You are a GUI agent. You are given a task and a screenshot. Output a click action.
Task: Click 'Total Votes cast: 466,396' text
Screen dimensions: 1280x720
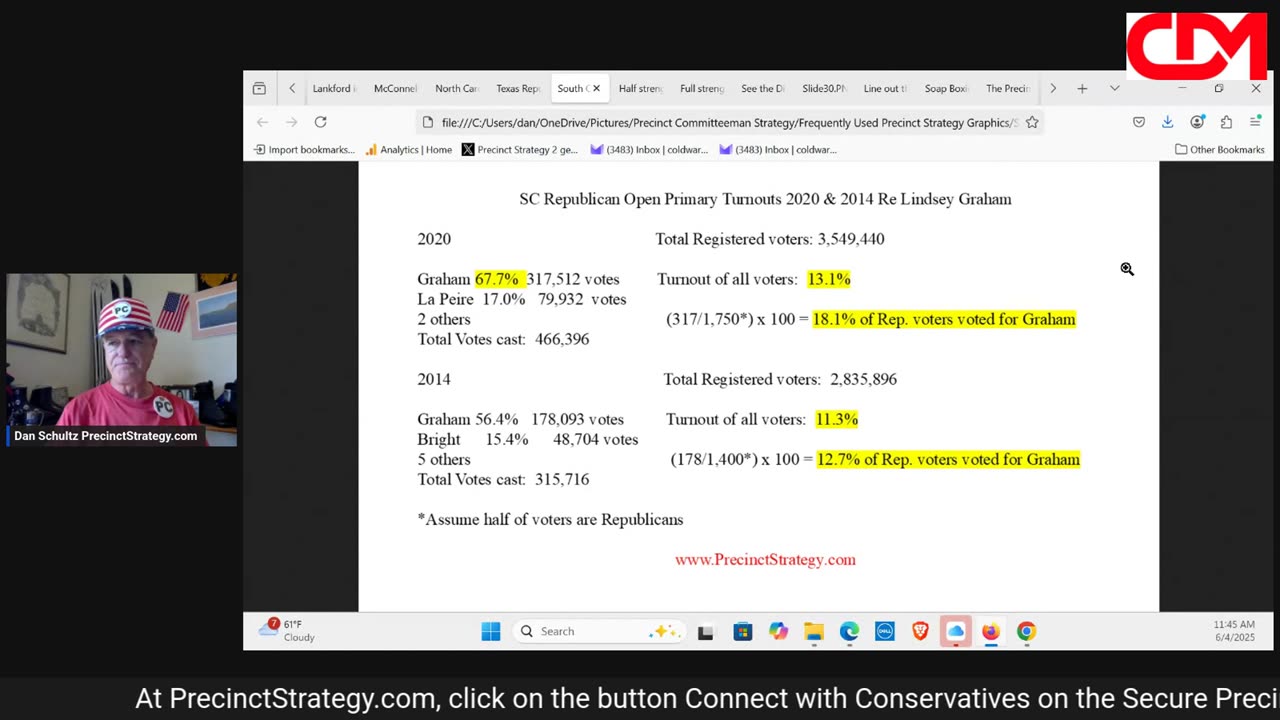tap(503, 339)
